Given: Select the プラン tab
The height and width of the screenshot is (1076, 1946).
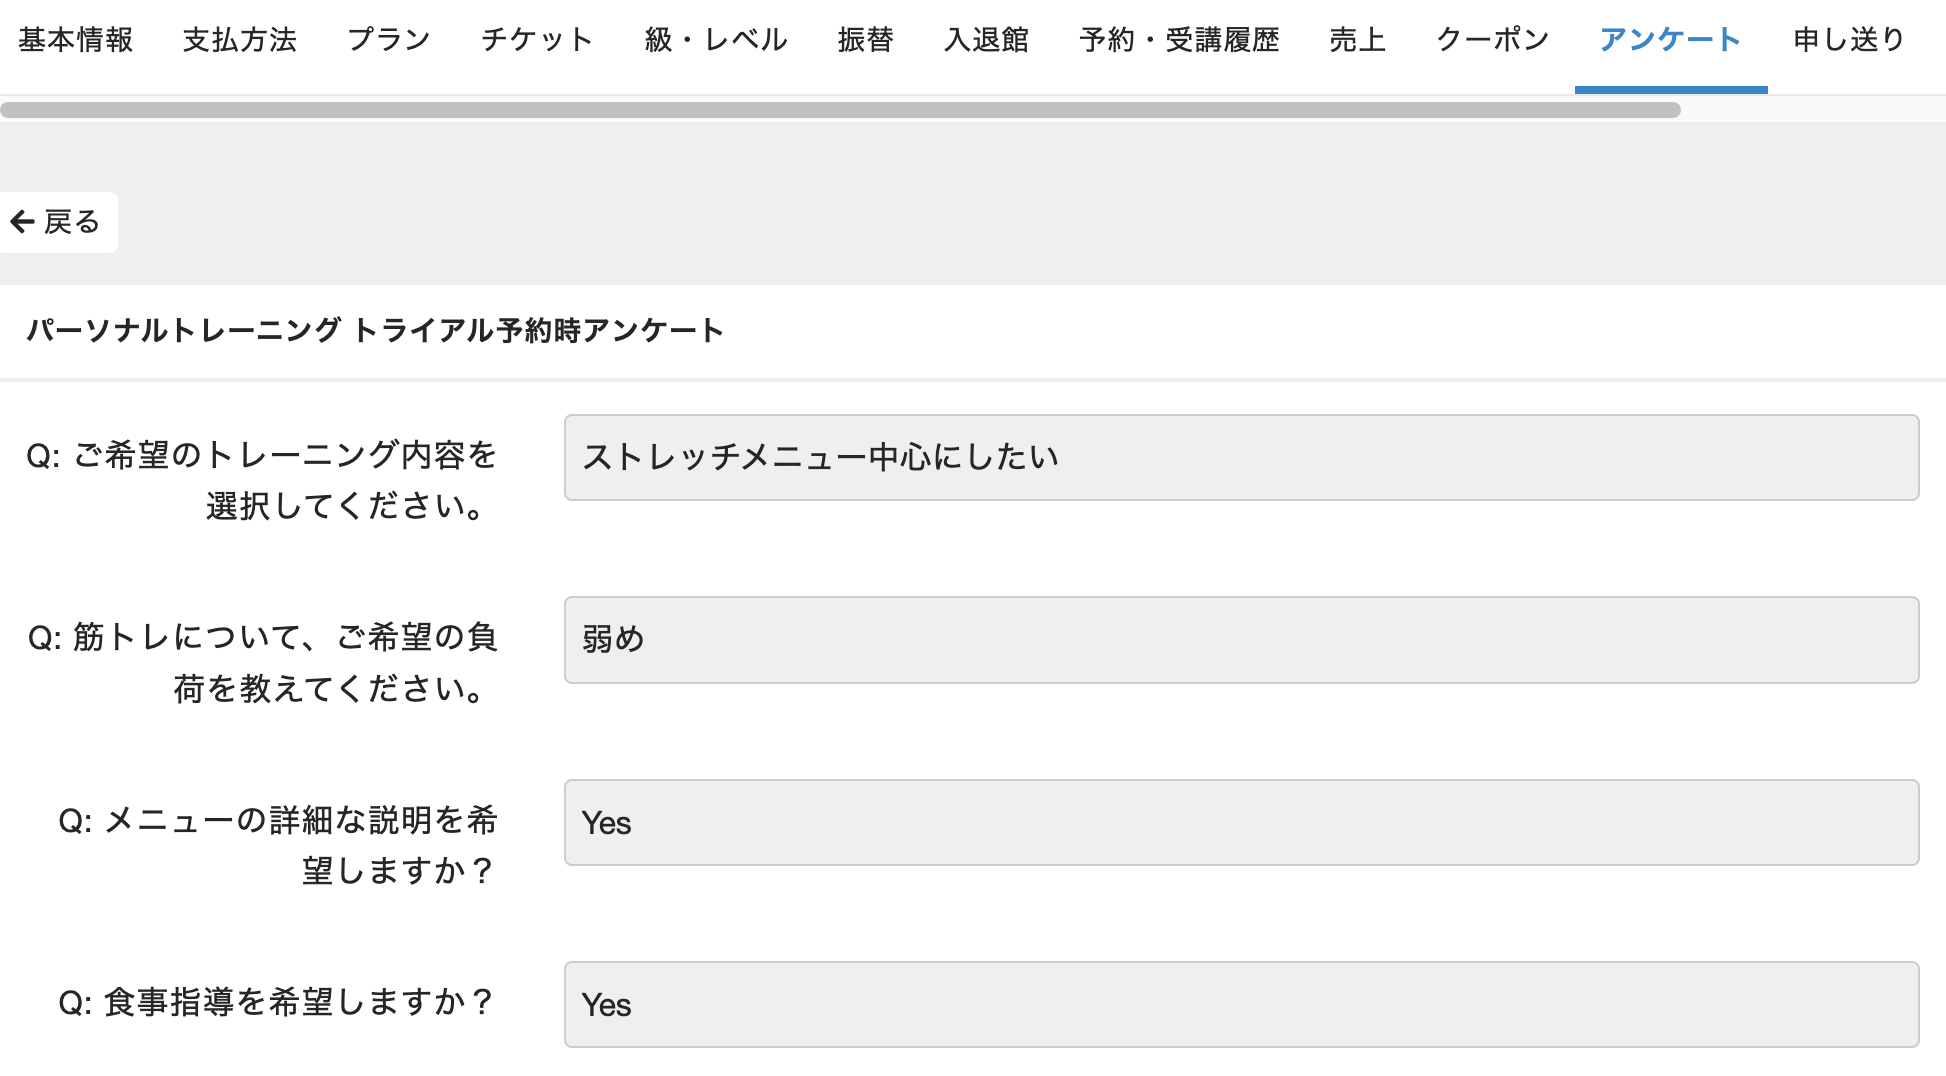Looking at the screenshot, I should [x=389, y=40].
